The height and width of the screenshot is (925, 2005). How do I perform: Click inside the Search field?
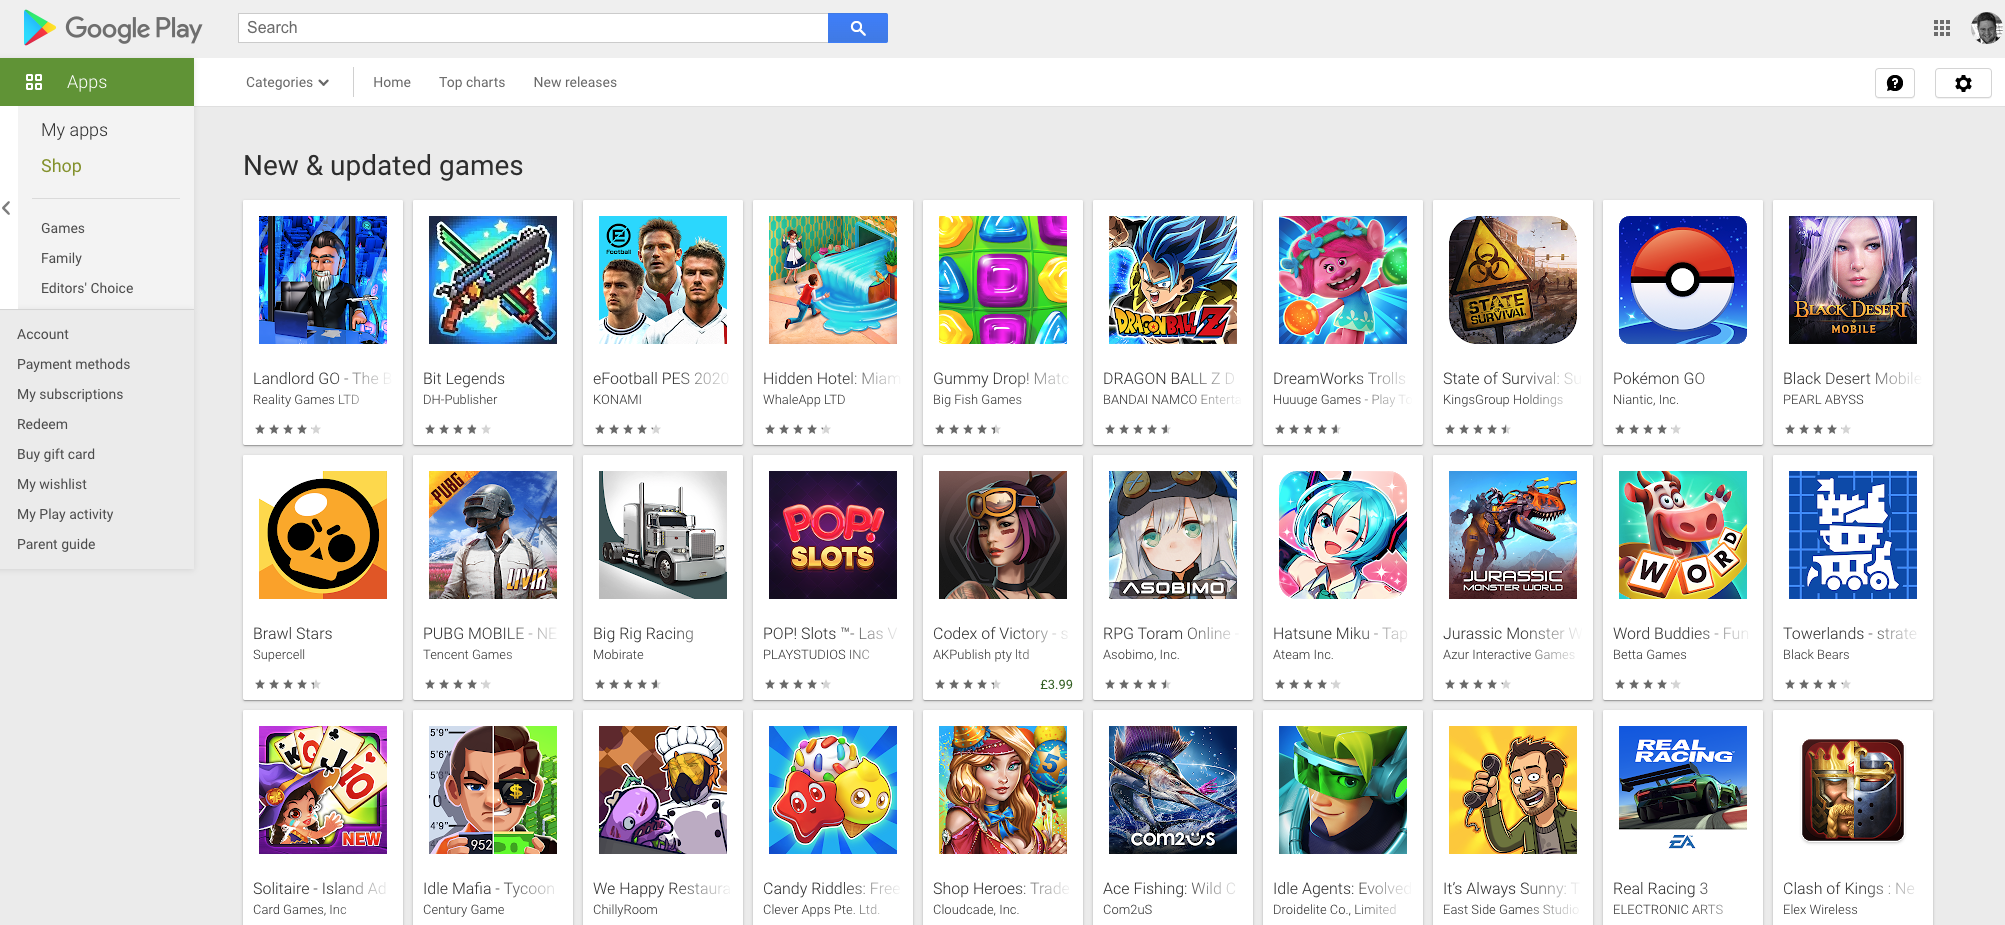pyautogui.click(x=533, y=28)
